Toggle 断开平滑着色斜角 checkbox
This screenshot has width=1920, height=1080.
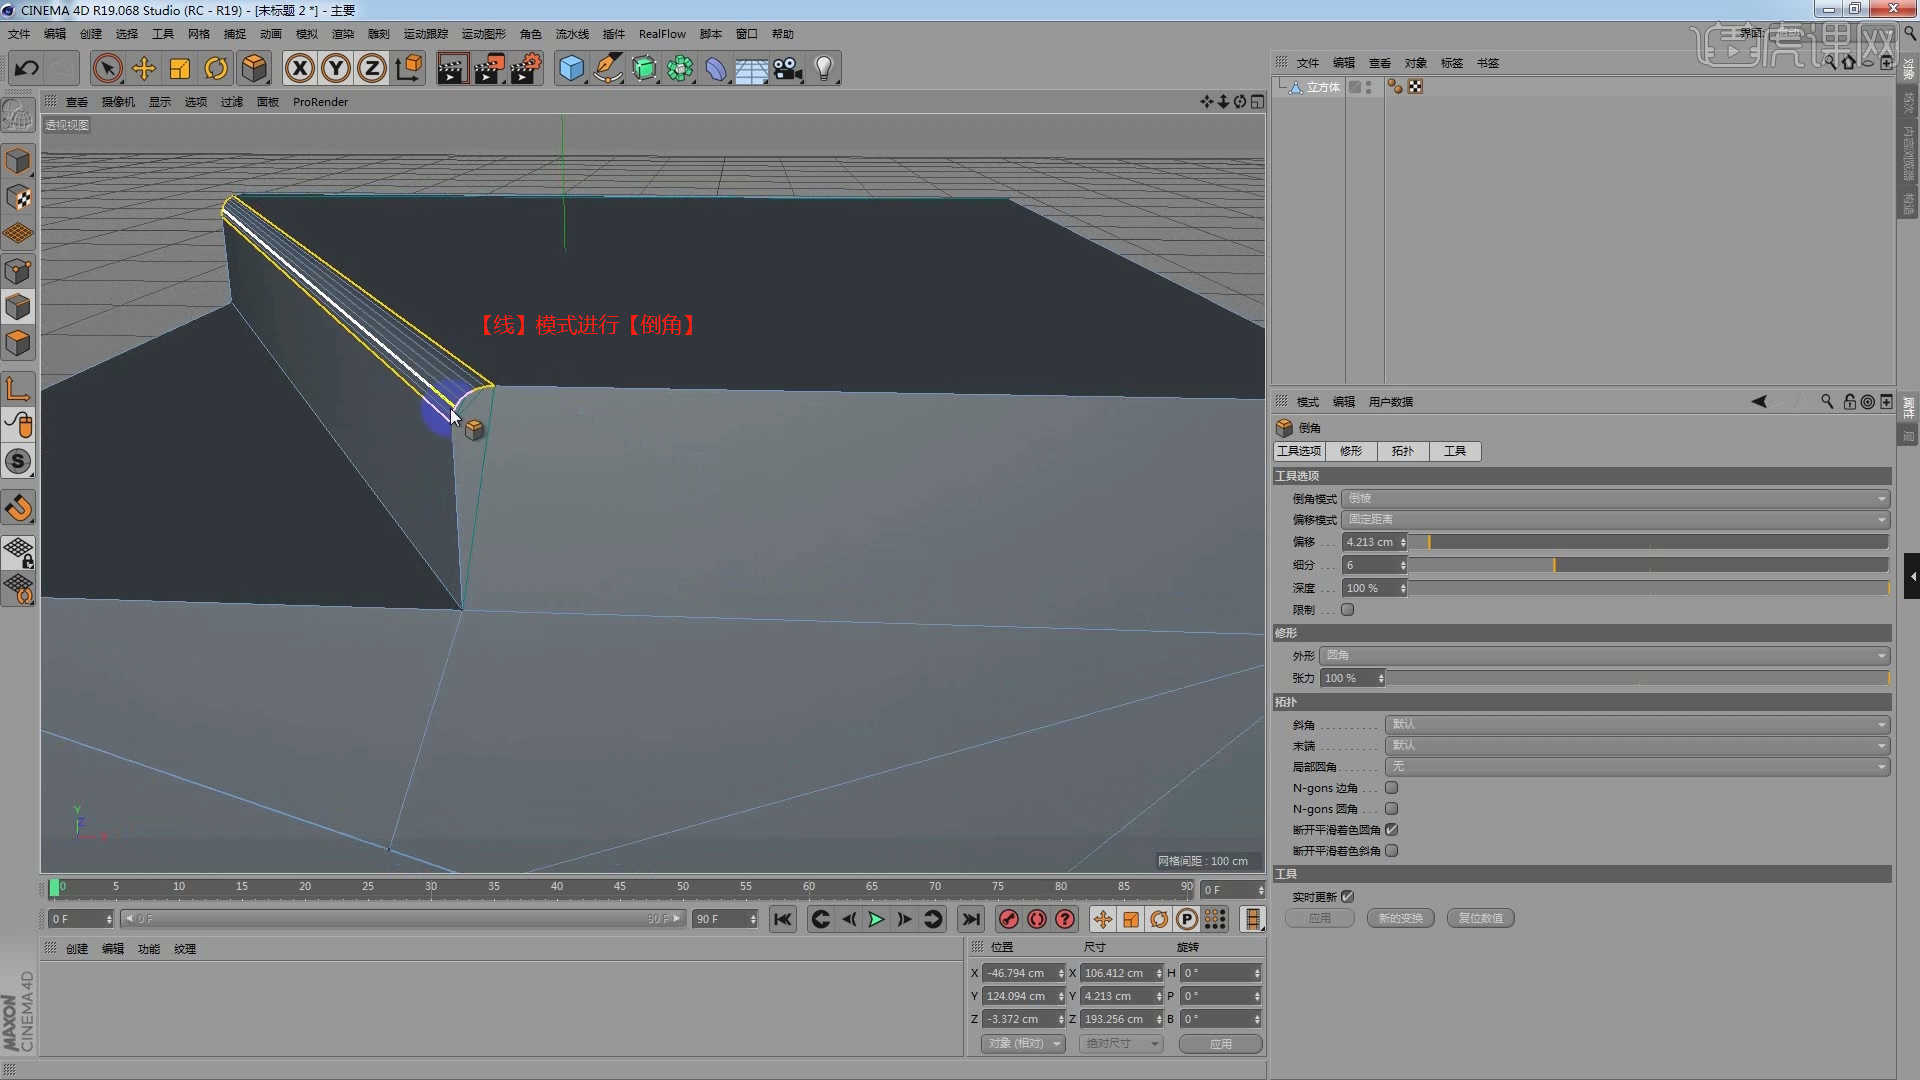pos(1391,851)
